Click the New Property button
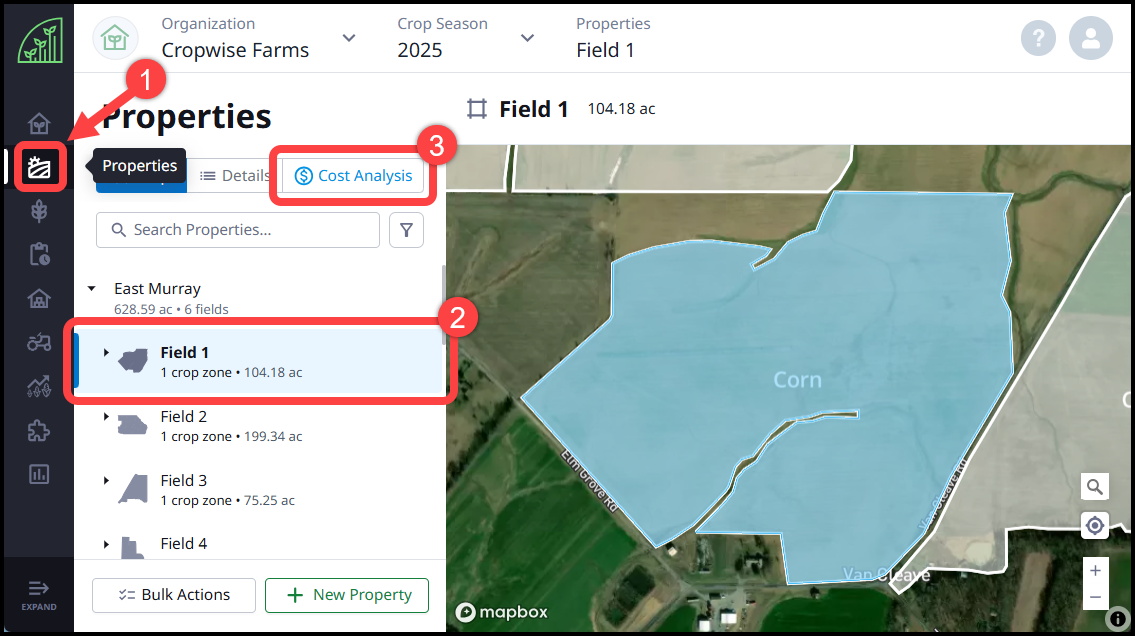 point(347,595)
